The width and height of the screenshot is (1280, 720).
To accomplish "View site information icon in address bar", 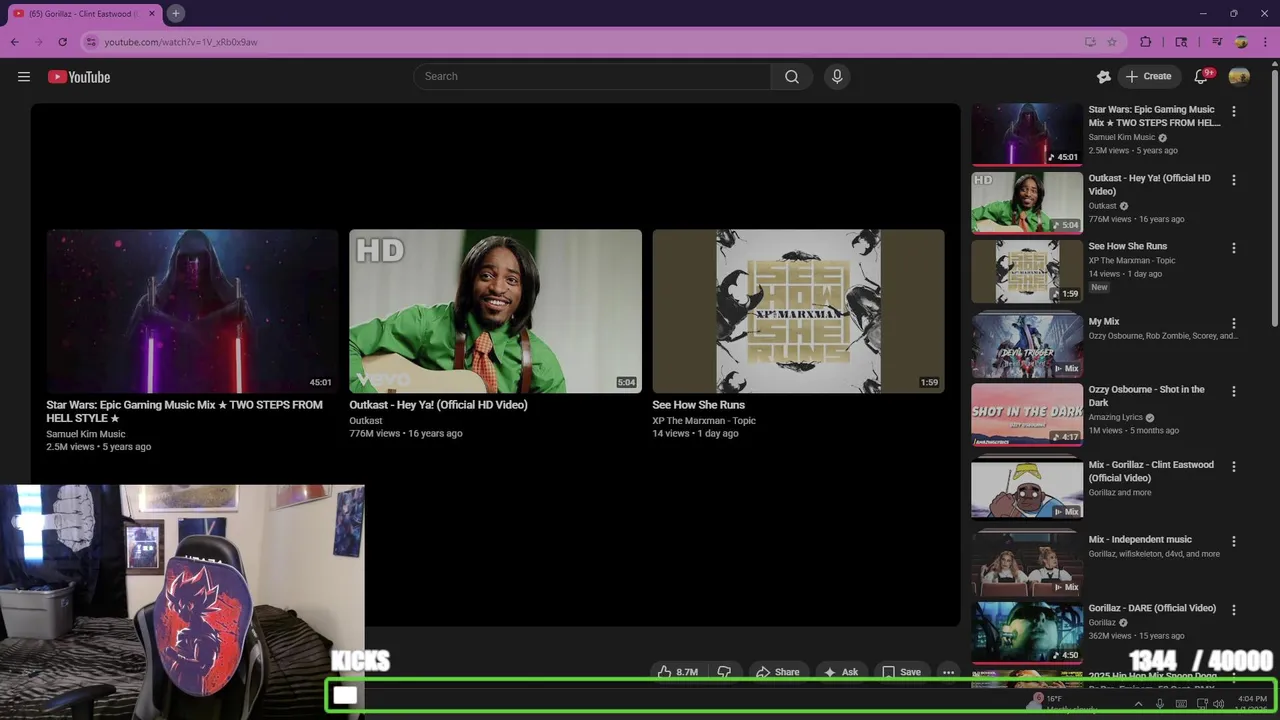I will coord(91,42).
